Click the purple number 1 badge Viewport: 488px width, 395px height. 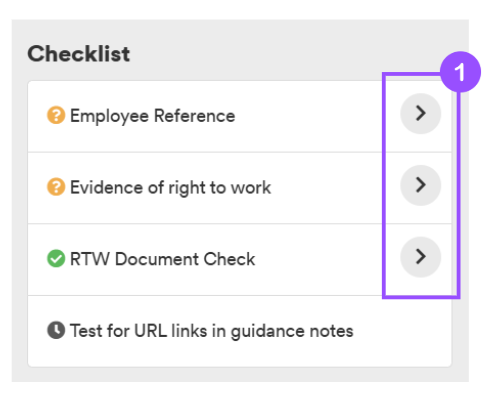[x=460, y=72]
